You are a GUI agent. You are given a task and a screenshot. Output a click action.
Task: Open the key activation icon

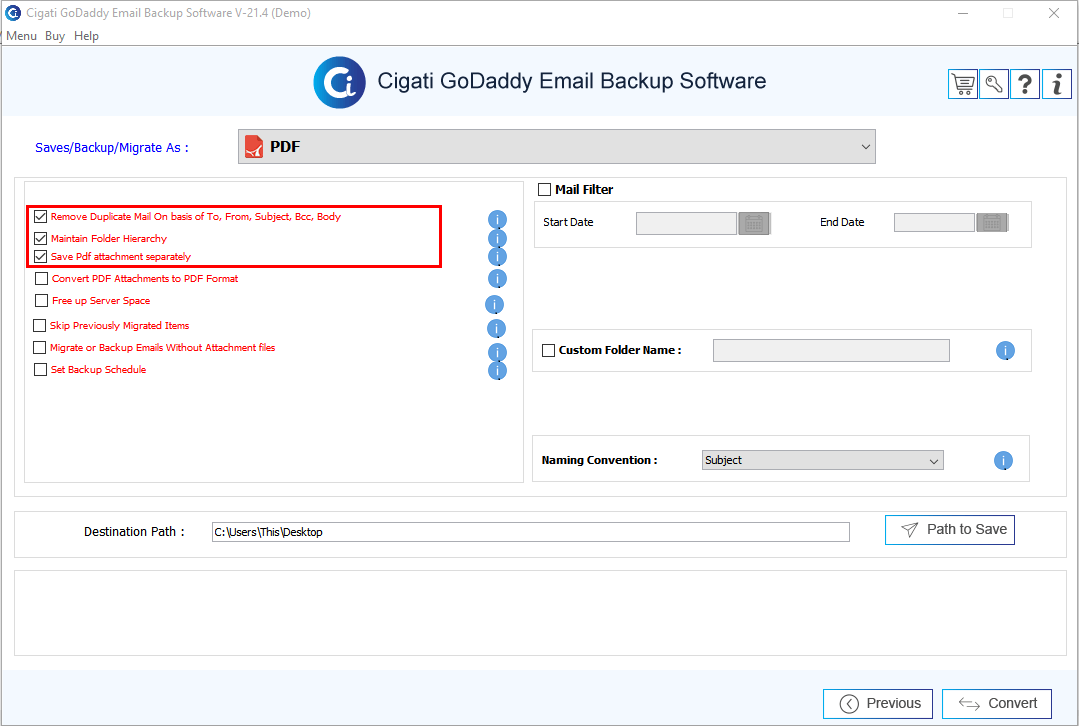coord(994,85)
